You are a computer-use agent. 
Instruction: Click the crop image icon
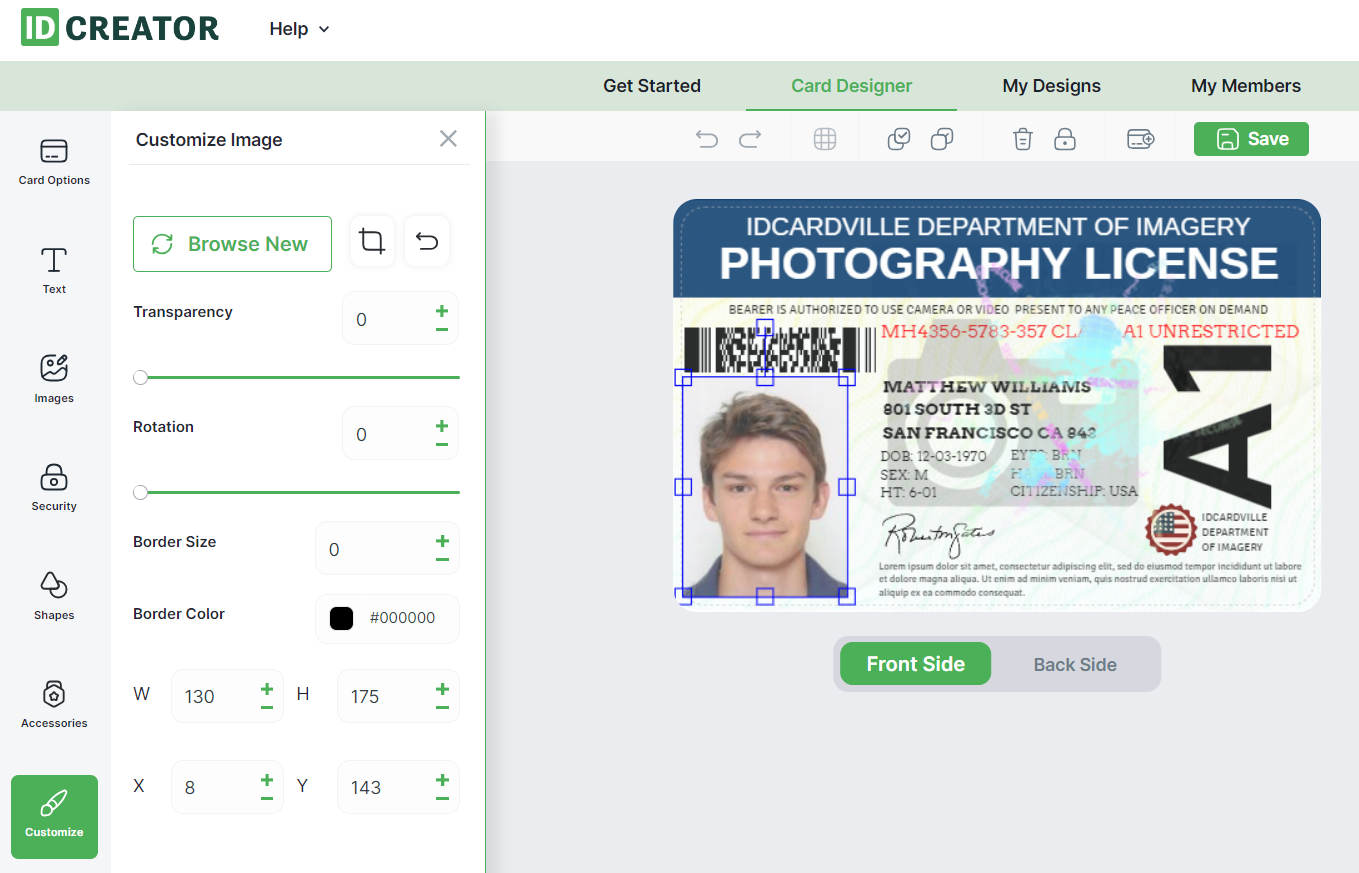coord(372,242)
